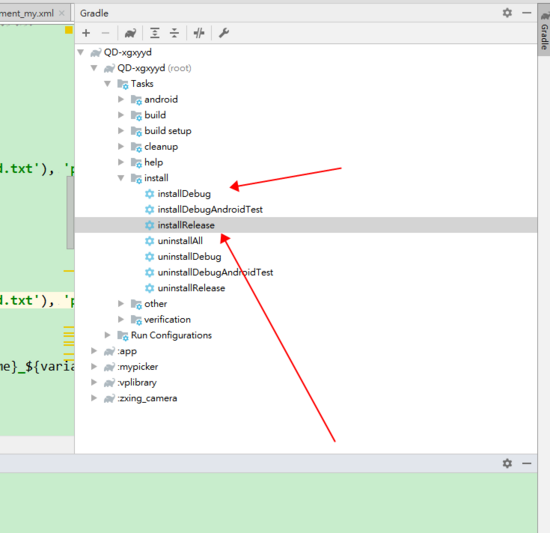Collapse the Tasks folder
The height and width of the screenshot is (533, 550).
pyautogui.click(x=108, y=84)
